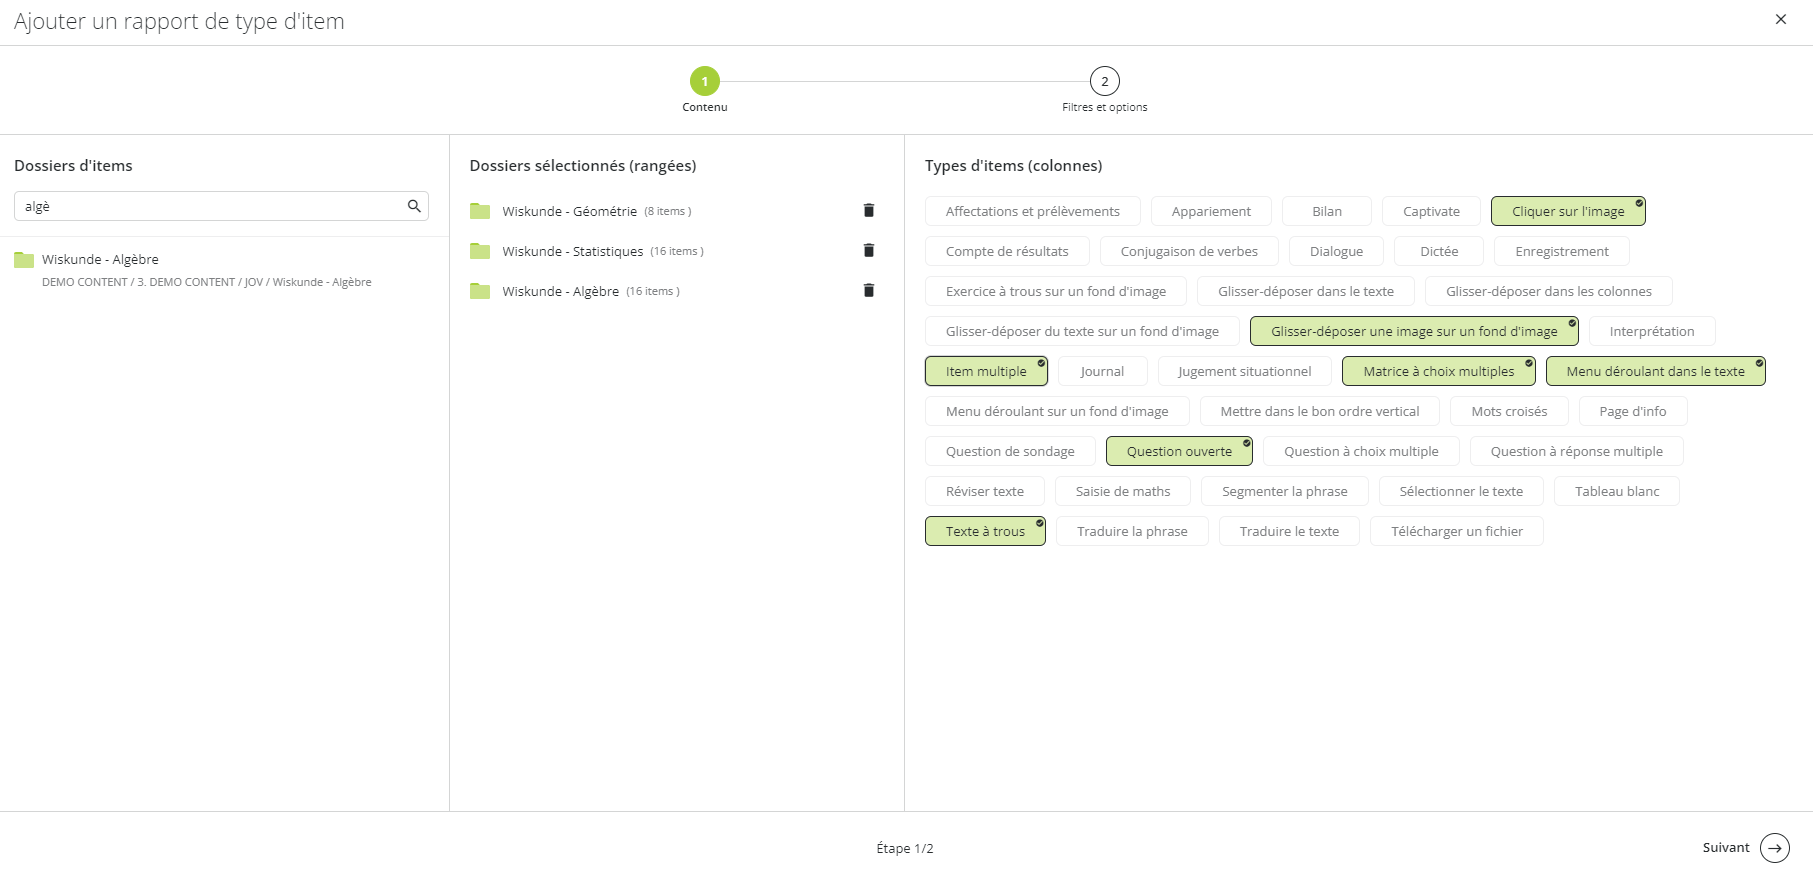The image size is (1813, 874).
Task: Click the Suivant button label
Action: [x=1726, y=848]
